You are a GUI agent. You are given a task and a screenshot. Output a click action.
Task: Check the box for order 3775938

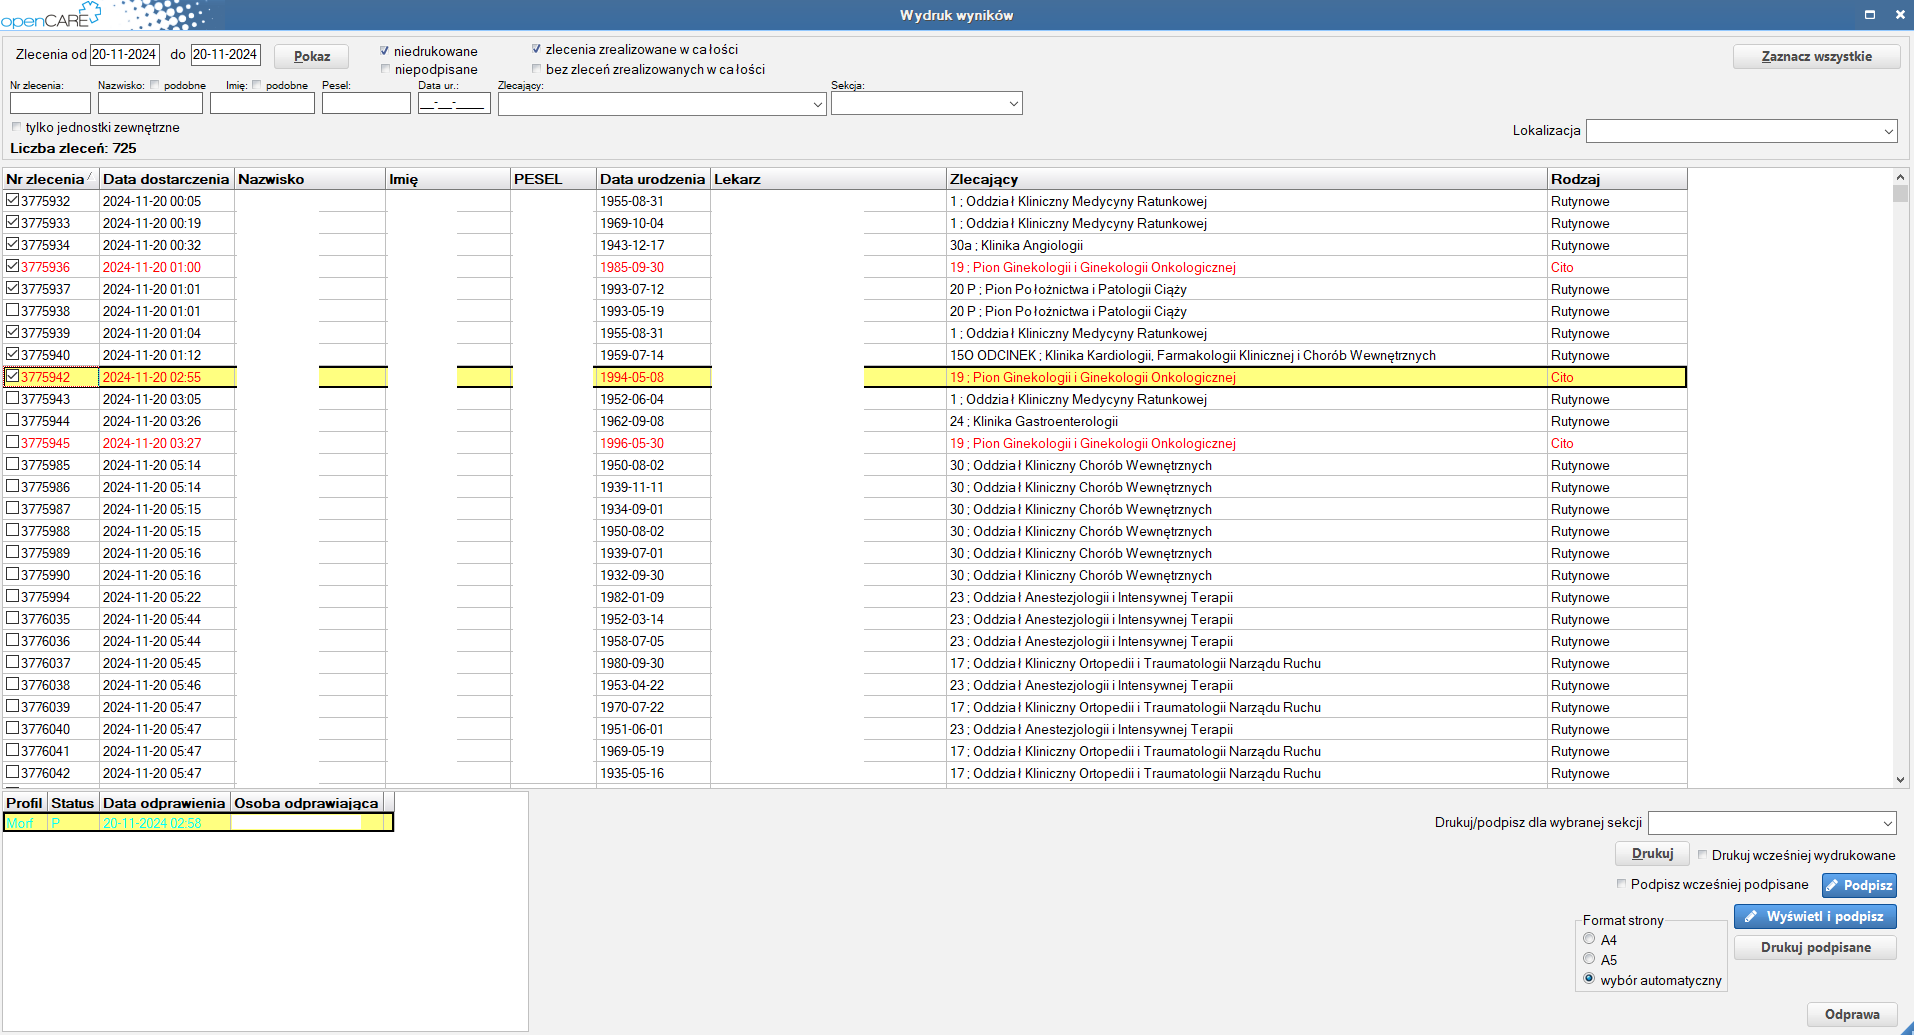coord(13,311)
